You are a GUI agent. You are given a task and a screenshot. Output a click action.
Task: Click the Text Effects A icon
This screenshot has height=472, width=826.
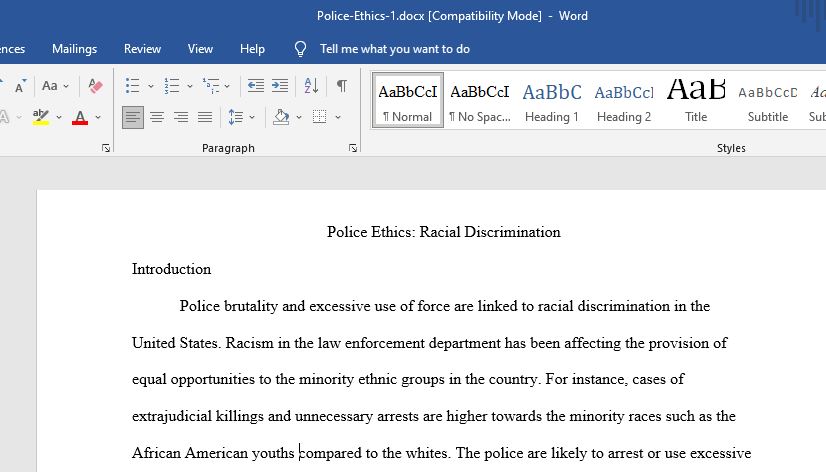[x=4, y=117]
